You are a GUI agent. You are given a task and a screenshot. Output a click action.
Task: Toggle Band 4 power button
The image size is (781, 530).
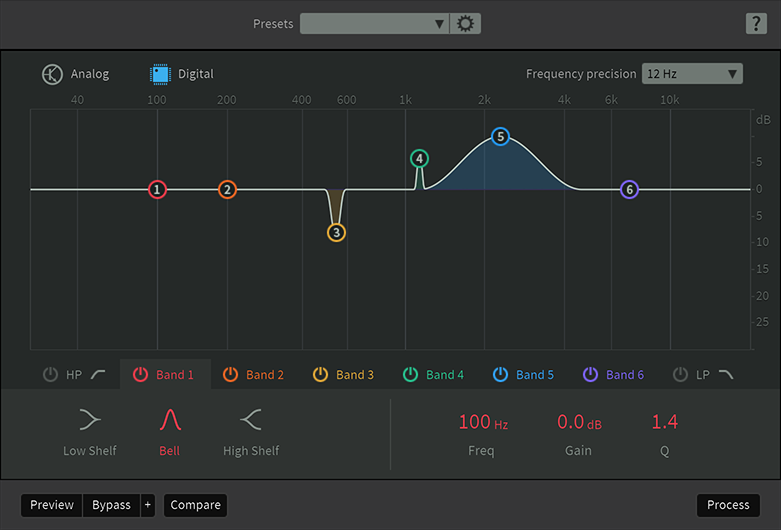tap(410, 374)
